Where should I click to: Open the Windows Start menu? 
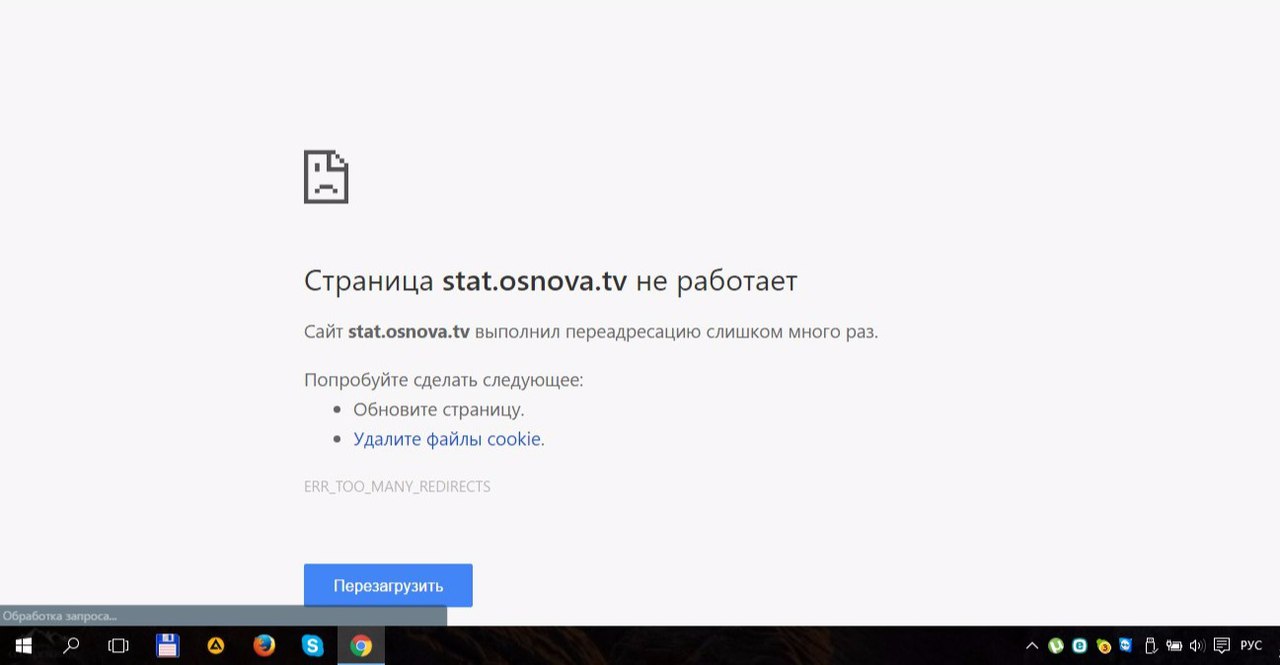23,646
